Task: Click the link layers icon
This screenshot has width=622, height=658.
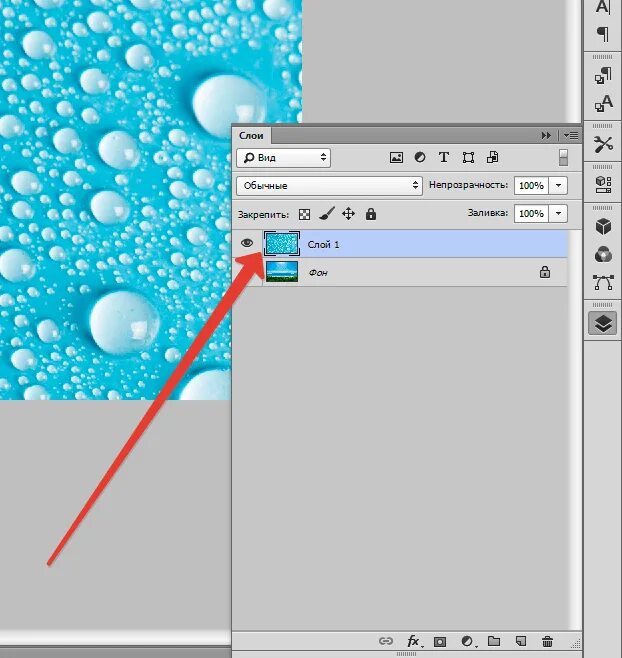Action: click(x=386, y=641)
